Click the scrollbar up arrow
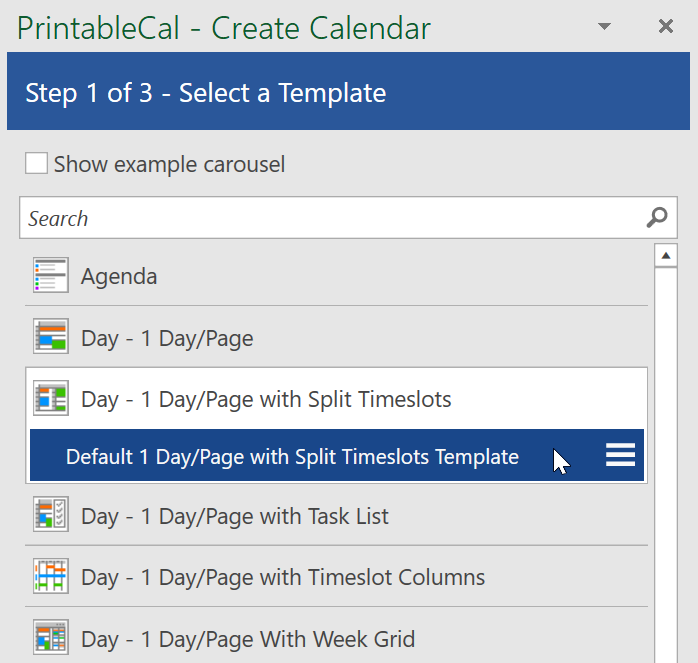The image size is (698, 663). [x=666, y=256]
